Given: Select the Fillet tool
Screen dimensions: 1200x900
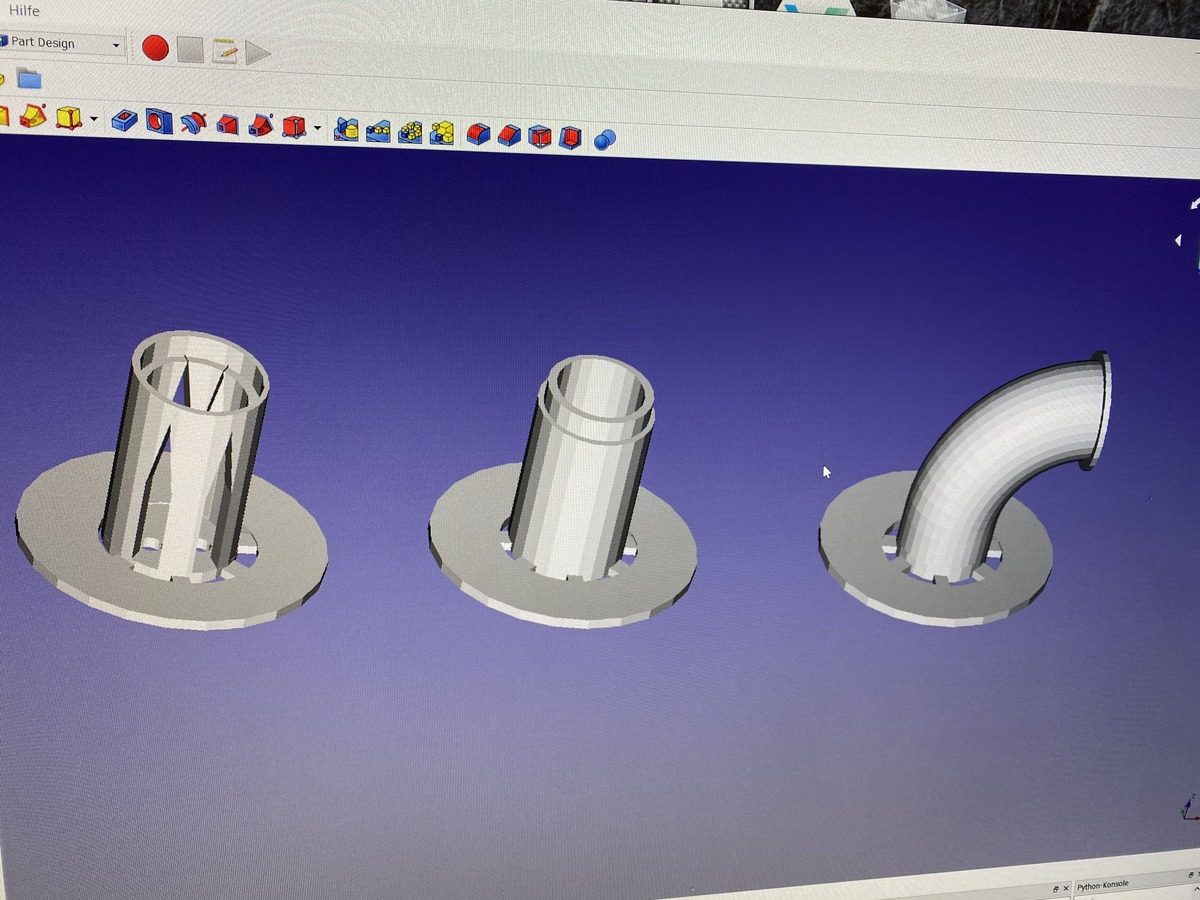Looking at the screenshot, I should coord(478,134).
